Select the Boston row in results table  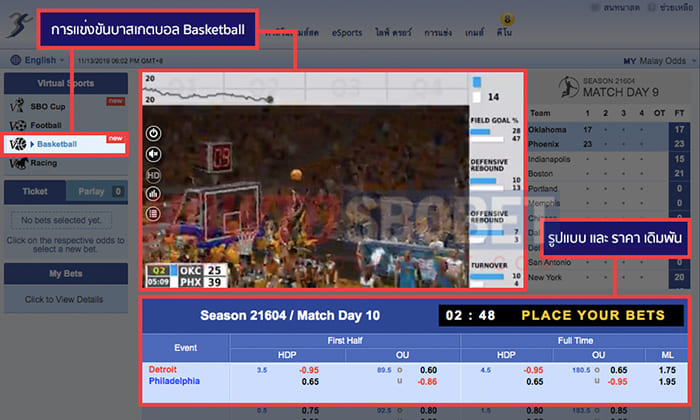pos(608,174)
